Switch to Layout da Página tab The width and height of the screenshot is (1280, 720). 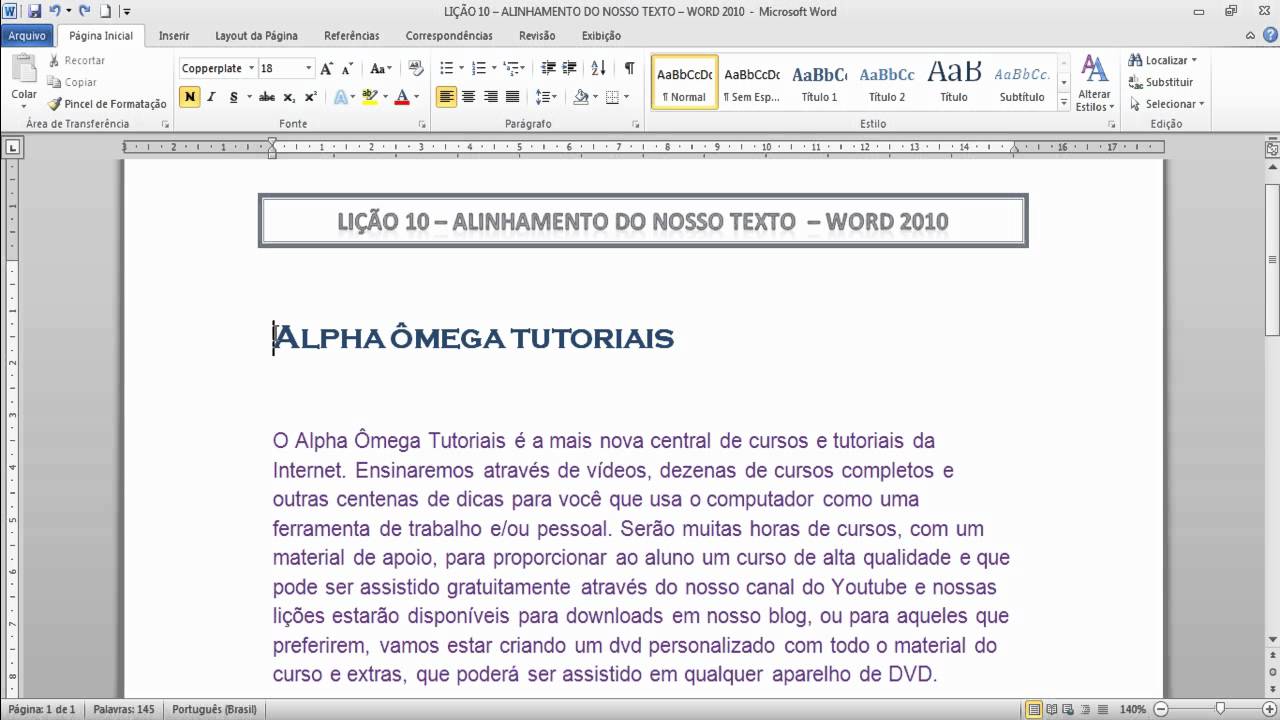(256, 36)
